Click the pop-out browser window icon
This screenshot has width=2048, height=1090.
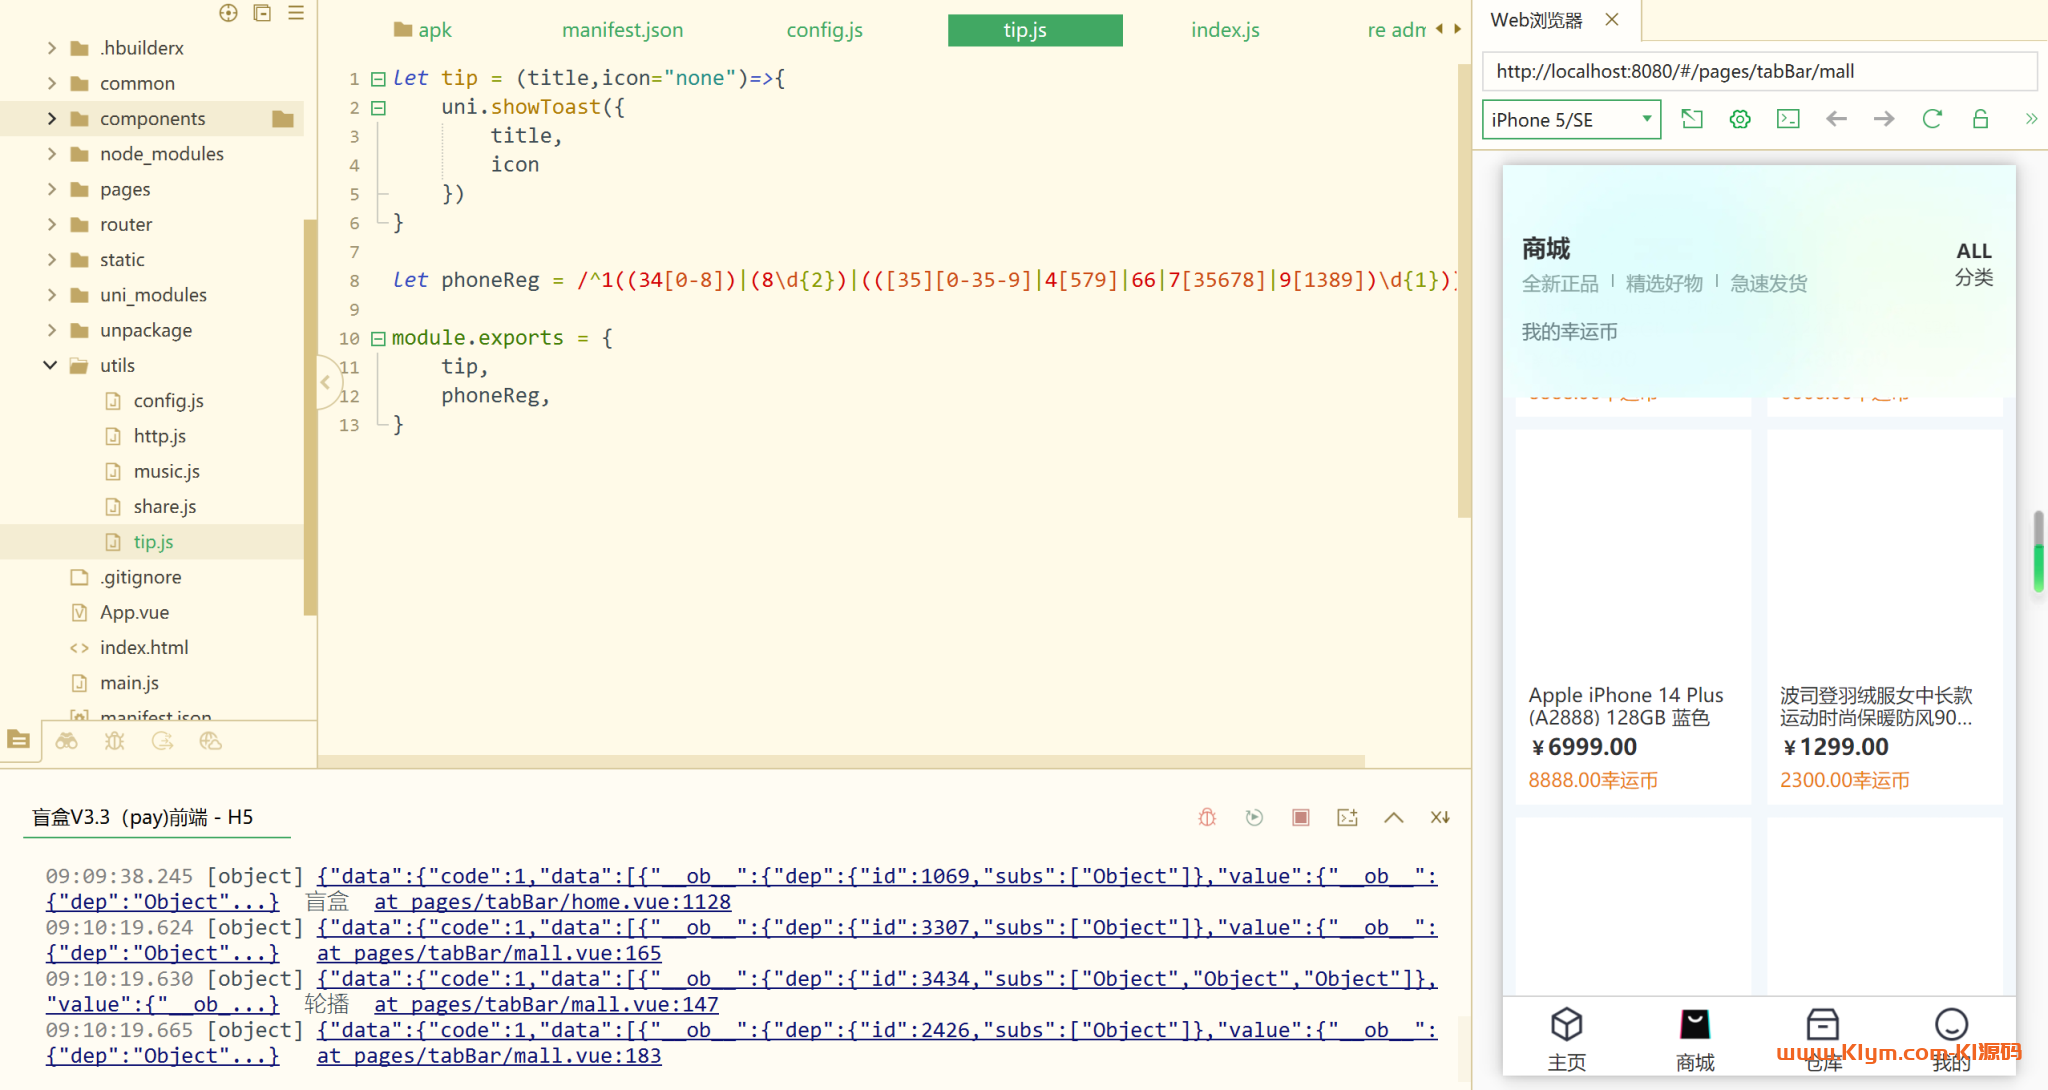click(x=1692, y=119)
